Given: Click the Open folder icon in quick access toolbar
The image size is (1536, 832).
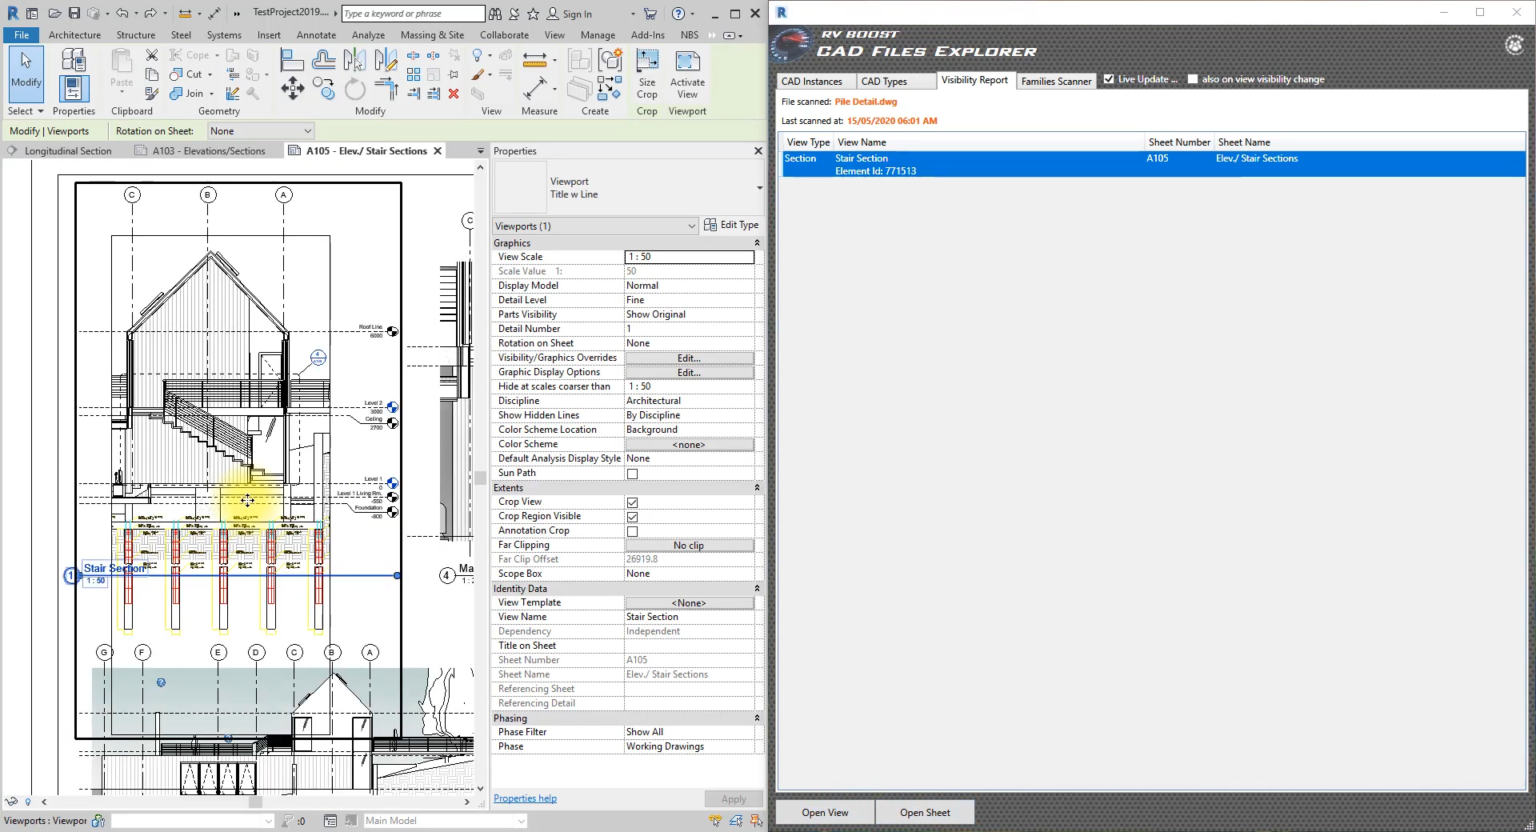Looking at the screenshot, I should 54,14.
